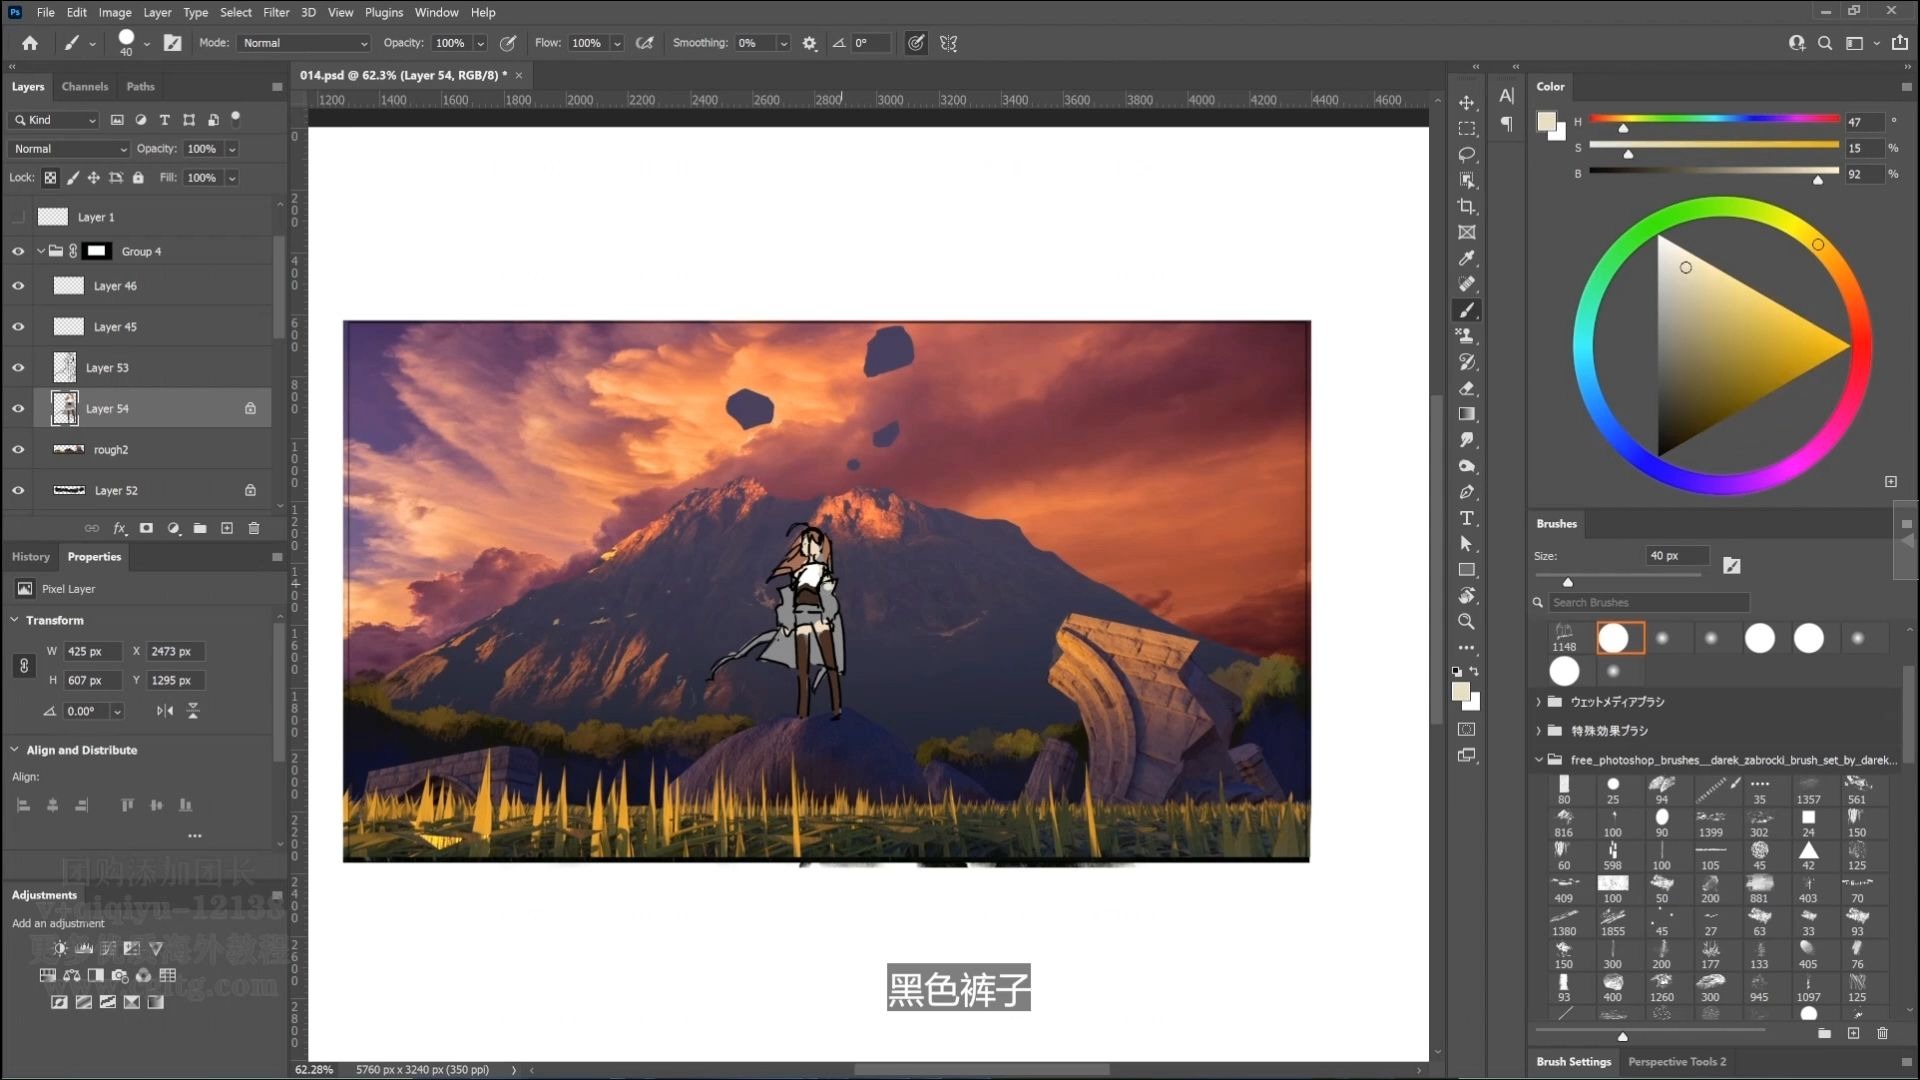This screenshot has width=1920, height=1080.
Task: Open blend Mode dropdown in options bar
Action: click(305, 43)
